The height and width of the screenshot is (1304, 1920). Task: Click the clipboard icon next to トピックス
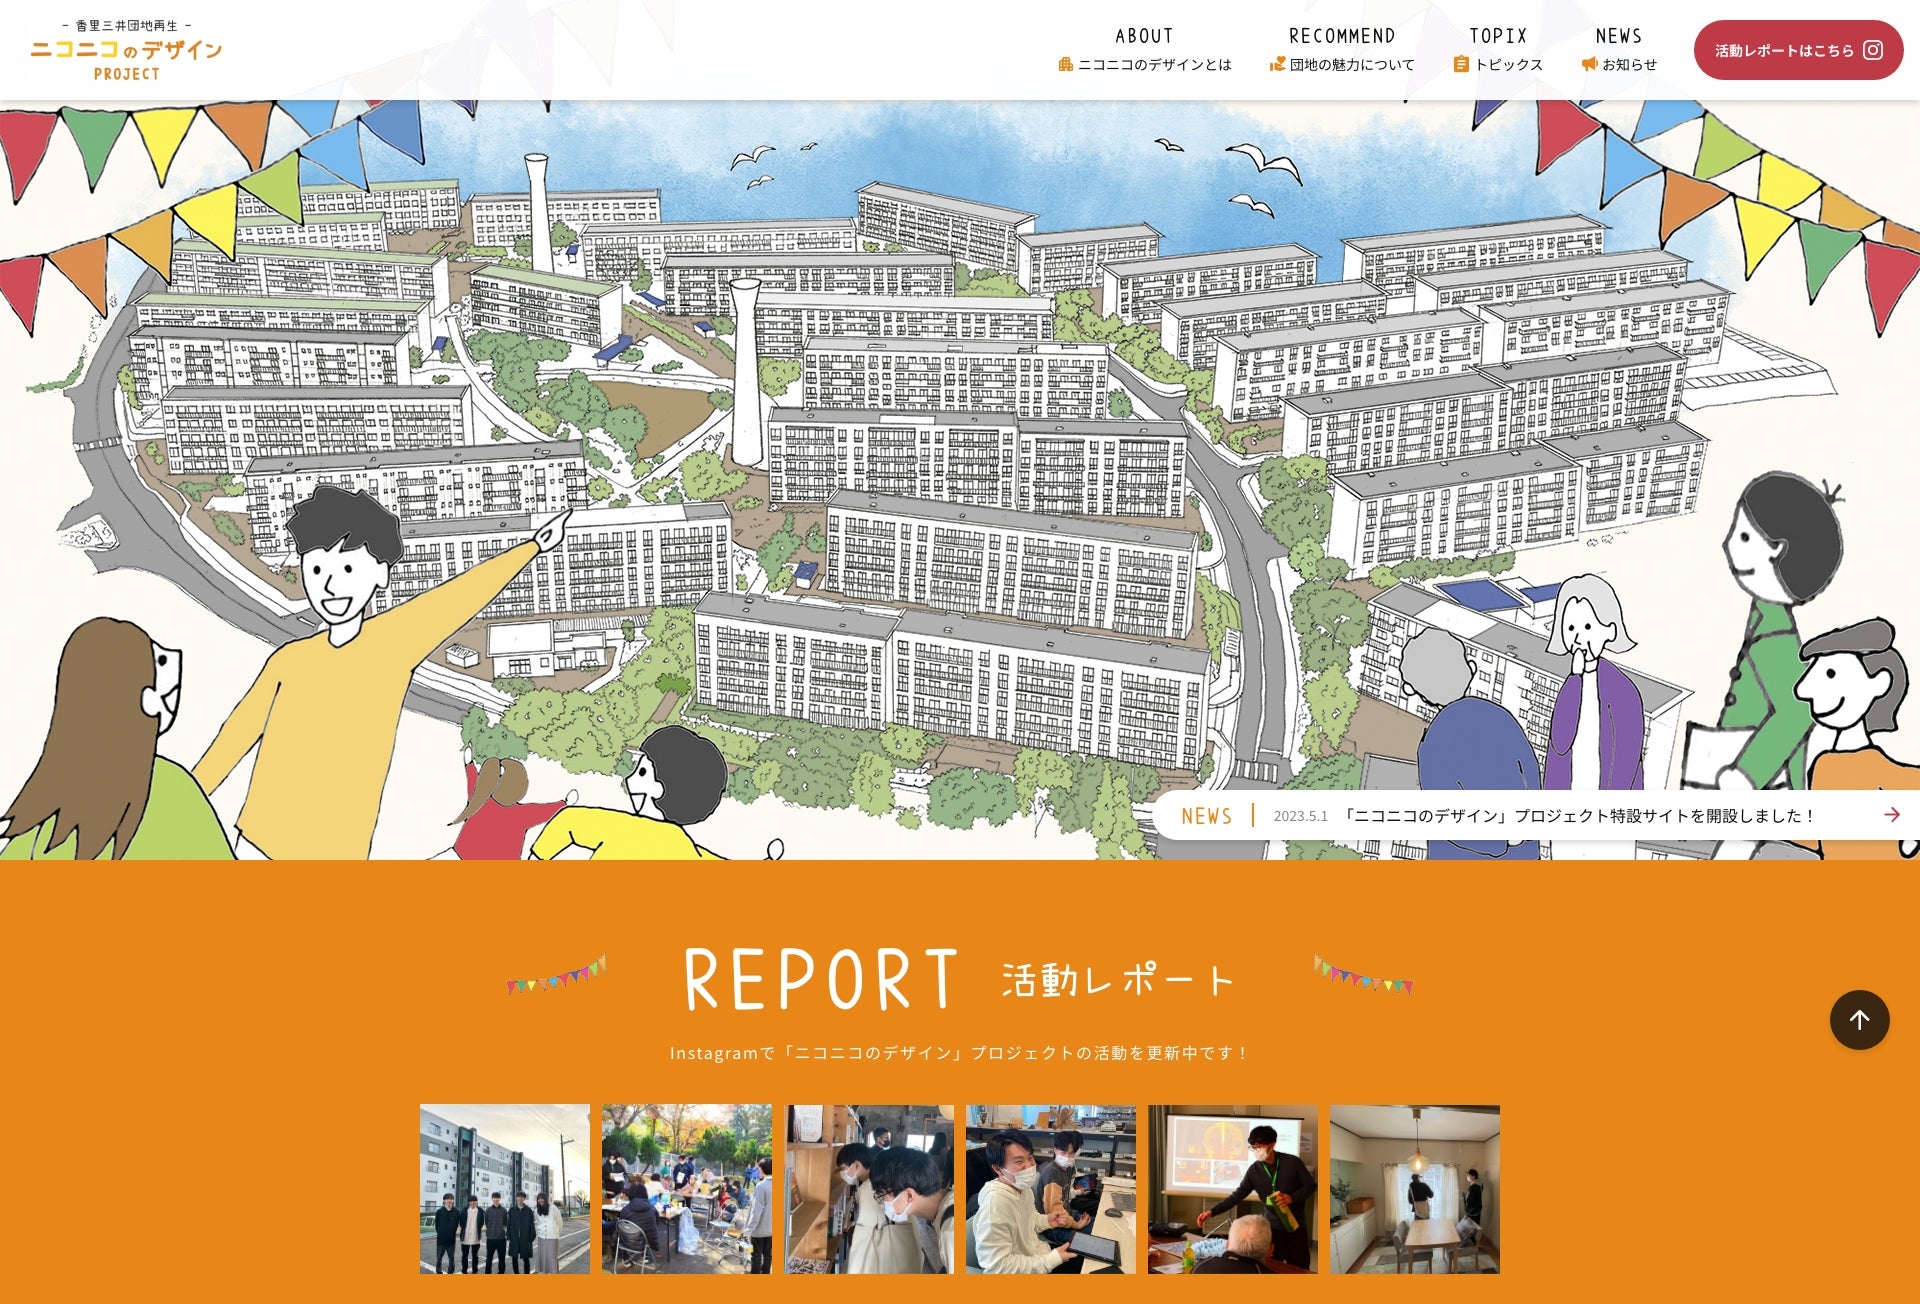pyautogui.click(x=1460, y=63)
